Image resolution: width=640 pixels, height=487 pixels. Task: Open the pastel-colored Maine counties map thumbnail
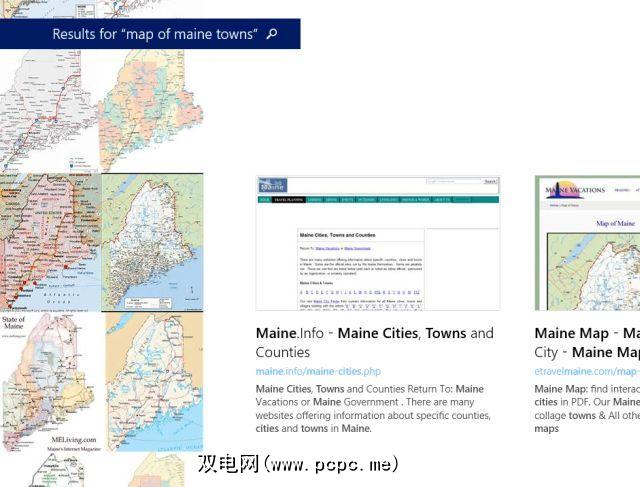(151, 111)
